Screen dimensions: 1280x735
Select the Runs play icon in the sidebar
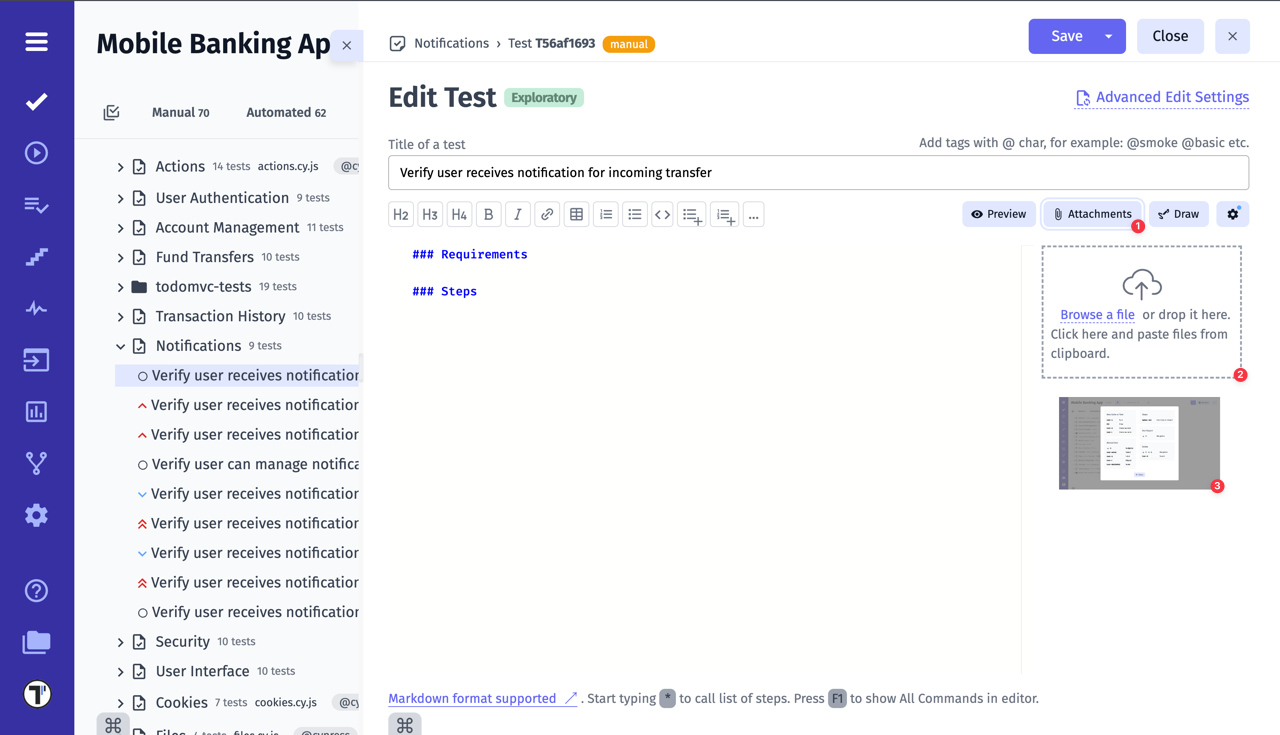[36, 152]
